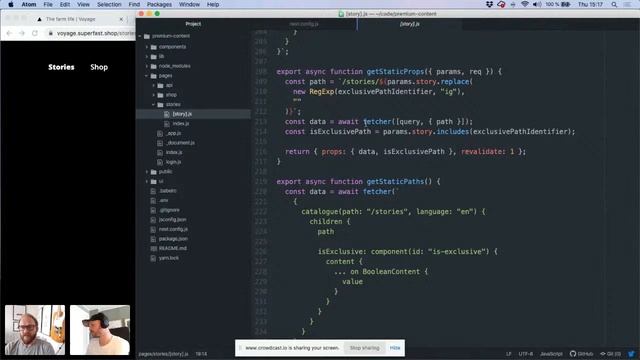Viewport: 640px width, 360px height.
Task: Switch to the next.config.js editor tab
Action: tap(304, 24)
